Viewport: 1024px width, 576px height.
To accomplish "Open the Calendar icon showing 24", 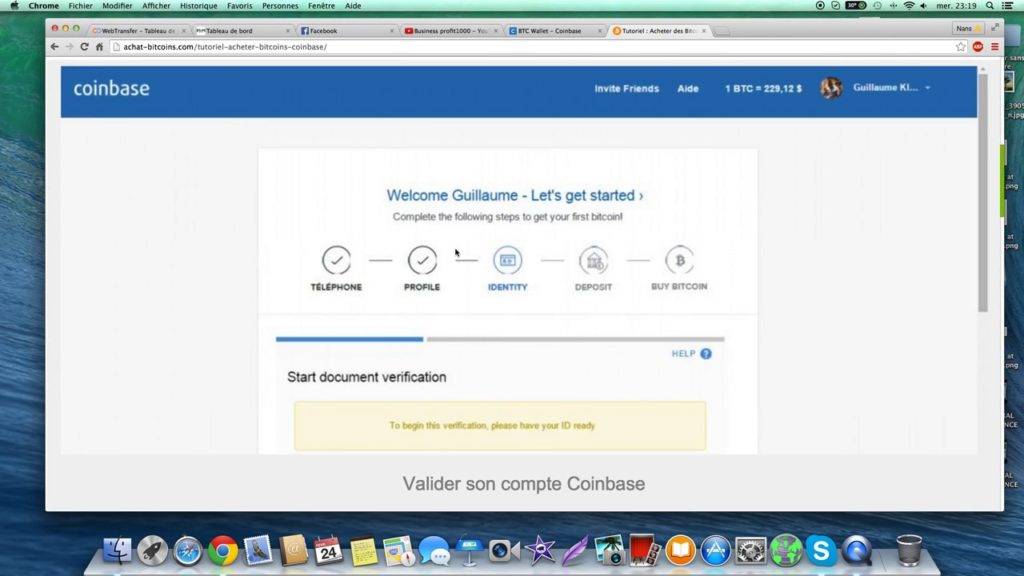I will pos(328,551).
